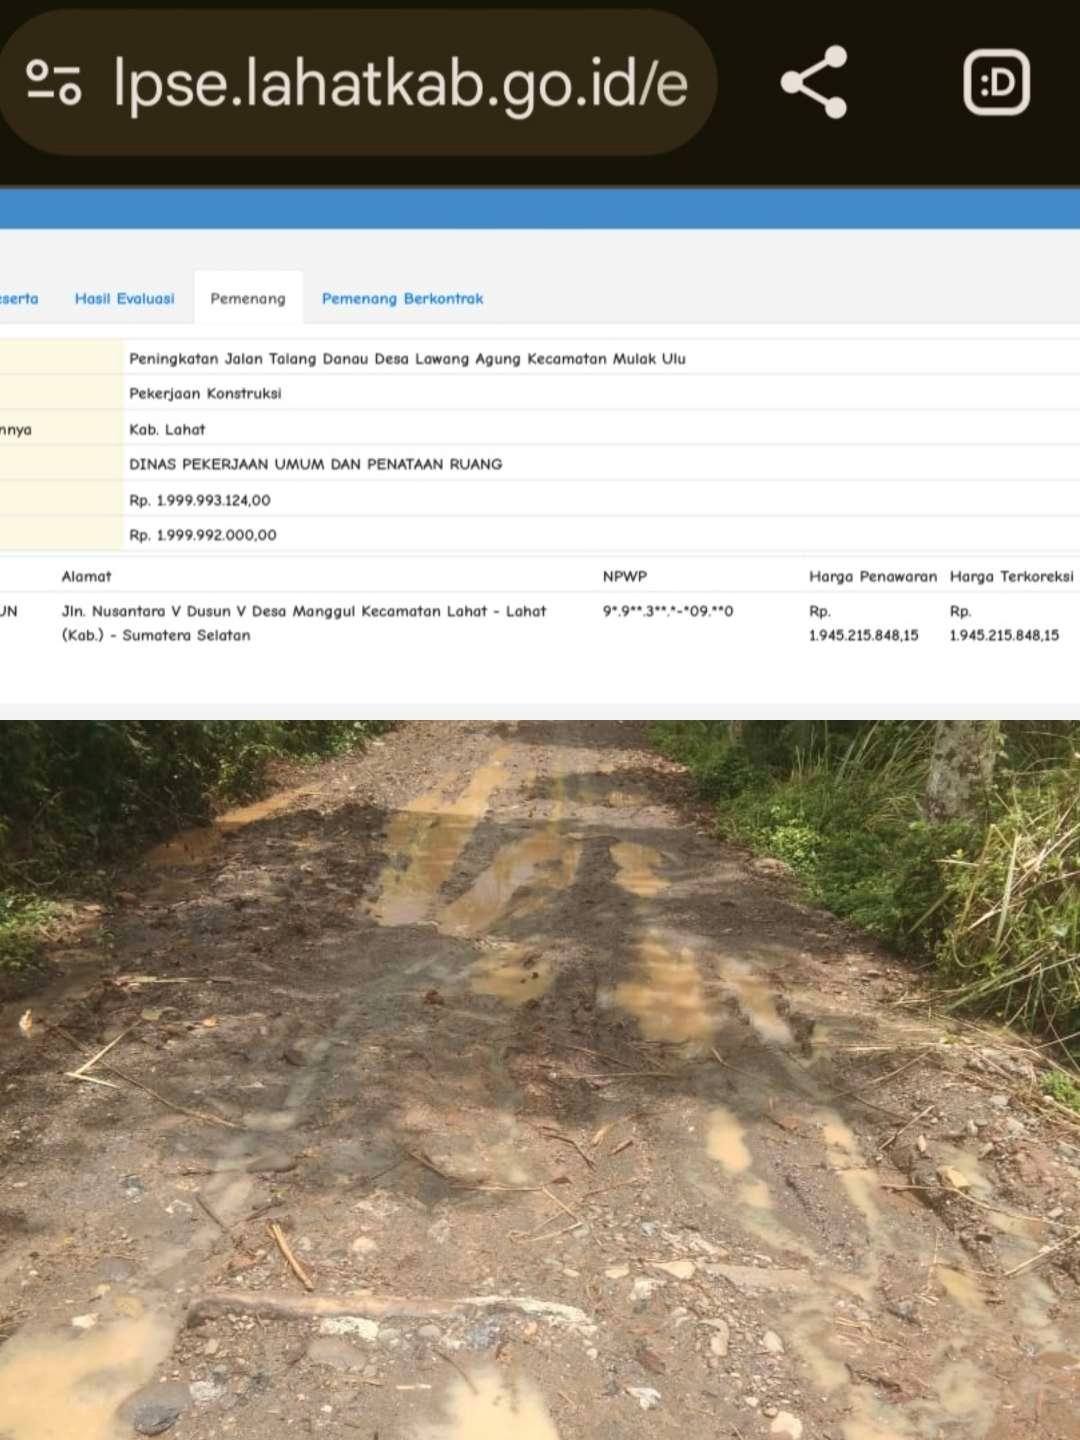Click the Rp. 1.999.992.000,00 amount
Viewport: 1080px width, 1440px height.
[203, 535]
